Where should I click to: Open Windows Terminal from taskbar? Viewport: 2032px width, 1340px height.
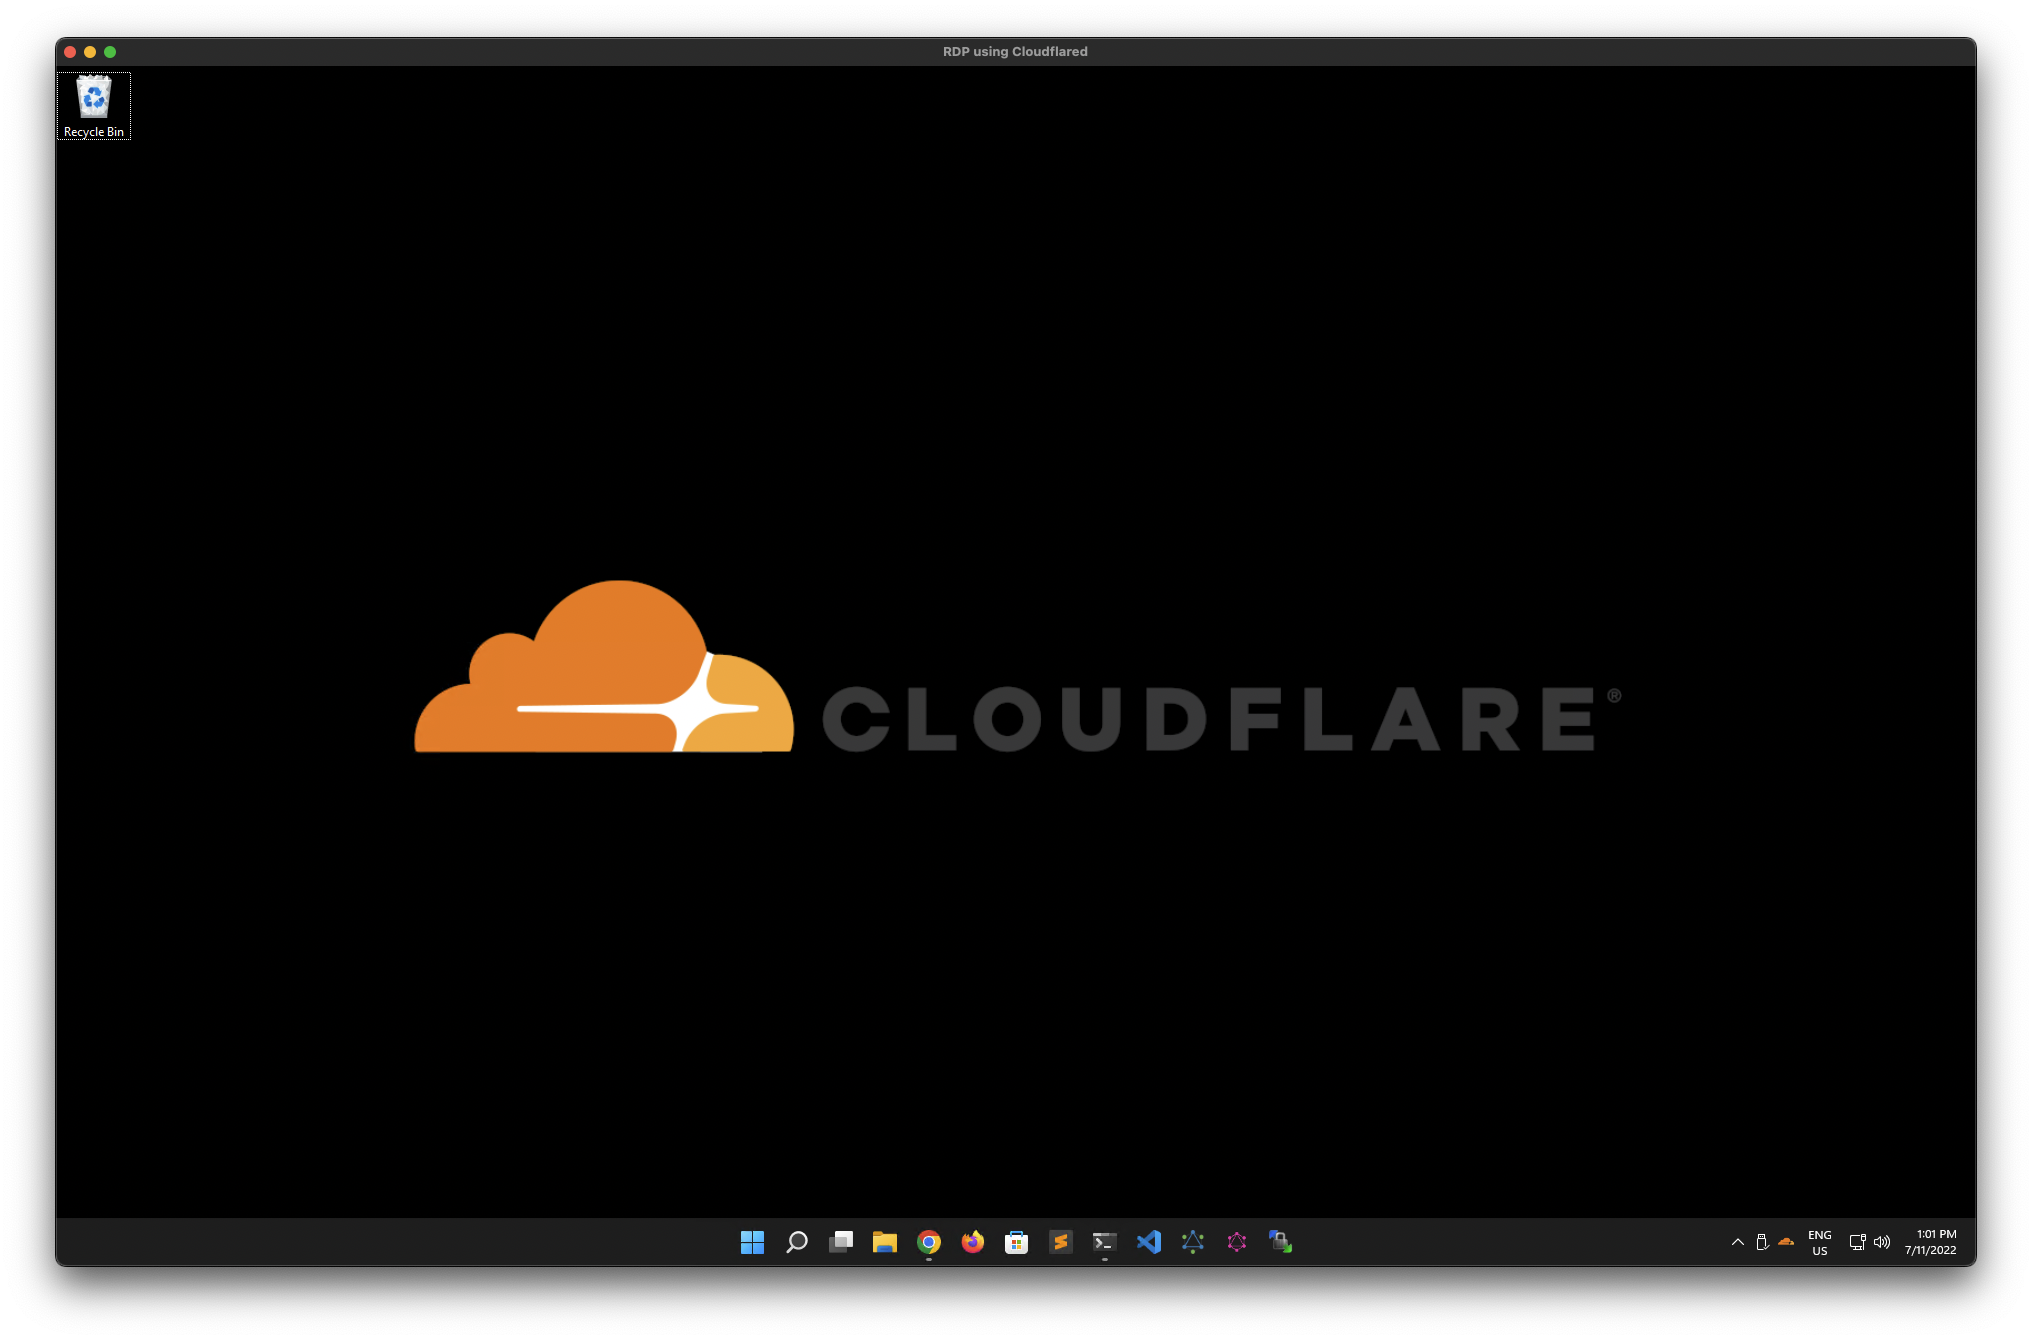coord(1105,1242)
